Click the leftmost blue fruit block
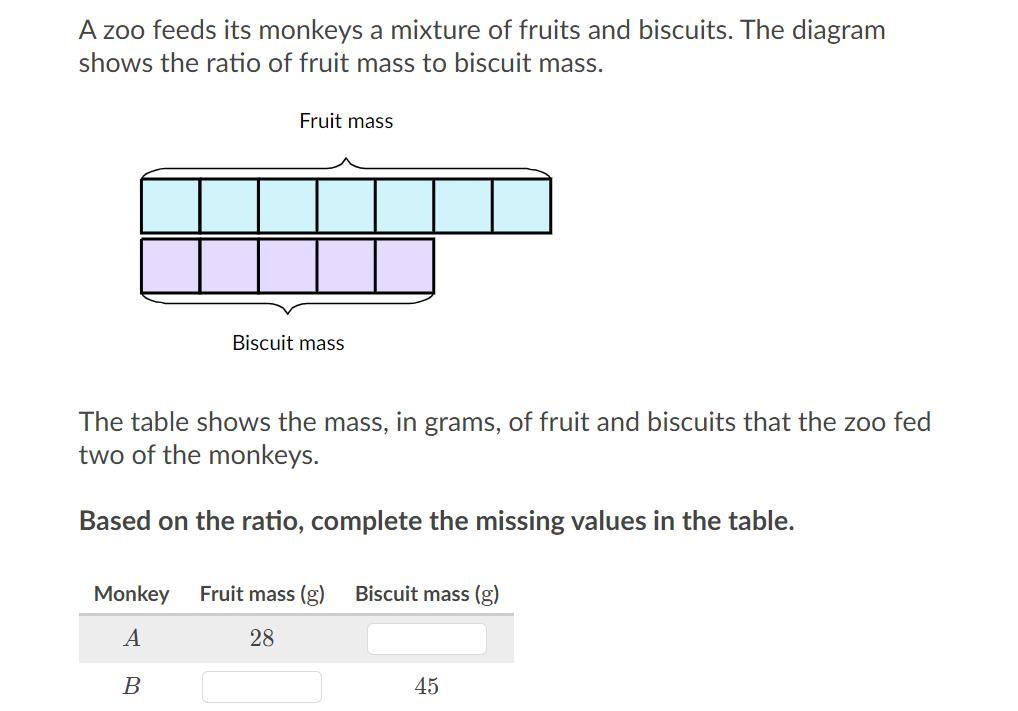This screenshot has width=1018, height=711. click(x=170, y=205)
